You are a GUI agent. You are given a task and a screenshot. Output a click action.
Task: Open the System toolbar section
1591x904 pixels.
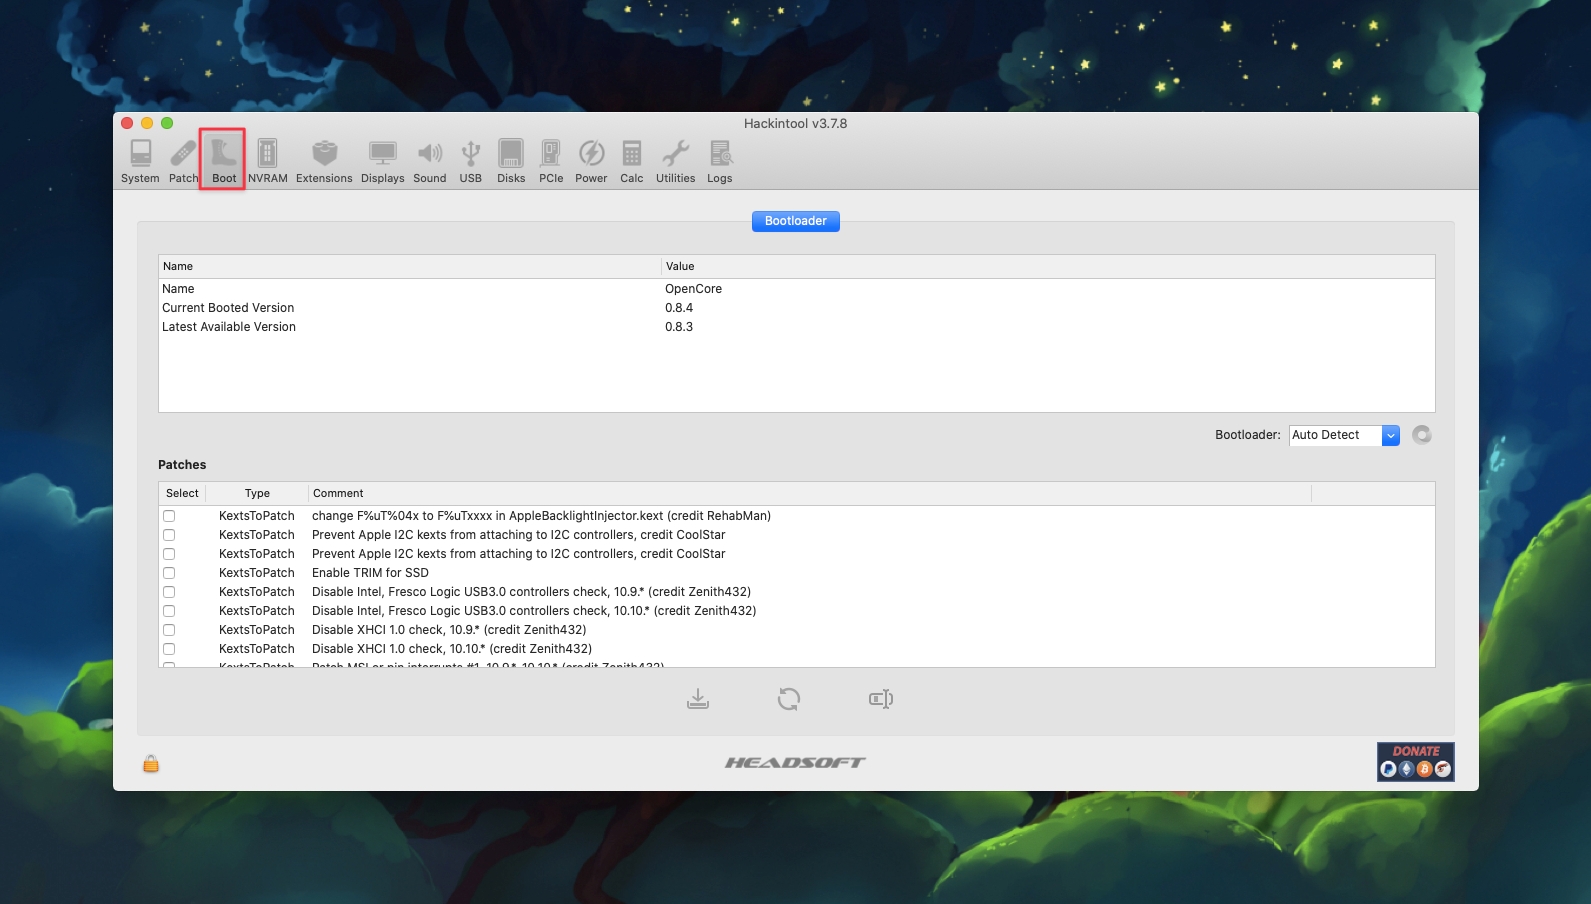click(x=140, y=160)
